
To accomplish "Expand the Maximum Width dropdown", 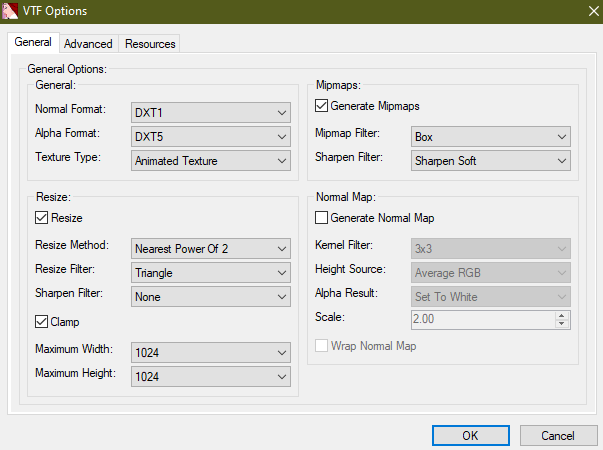I will 211,351.
